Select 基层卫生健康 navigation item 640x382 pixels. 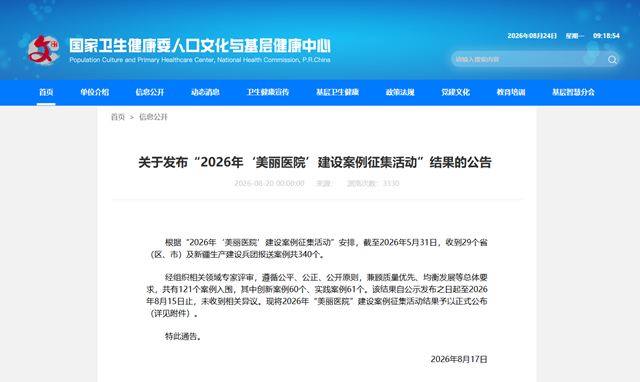pyautogui.click(x=338, y=92)
